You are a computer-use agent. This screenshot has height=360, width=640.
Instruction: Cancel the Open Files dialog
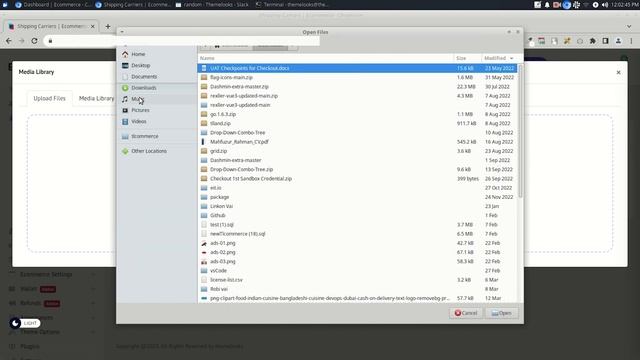(466, 313)
